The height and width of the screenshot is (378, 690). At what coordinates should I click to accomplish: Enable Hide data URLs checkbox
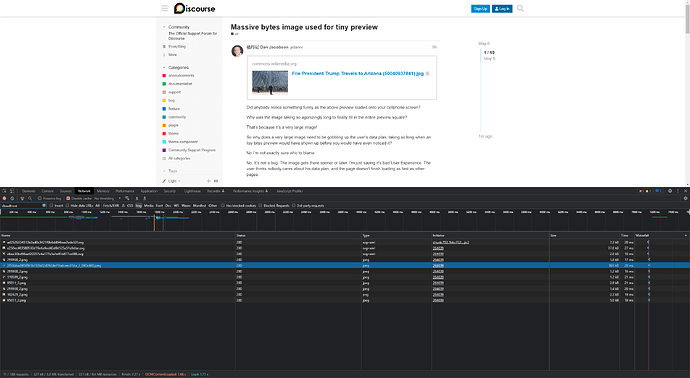pos(68,206)
